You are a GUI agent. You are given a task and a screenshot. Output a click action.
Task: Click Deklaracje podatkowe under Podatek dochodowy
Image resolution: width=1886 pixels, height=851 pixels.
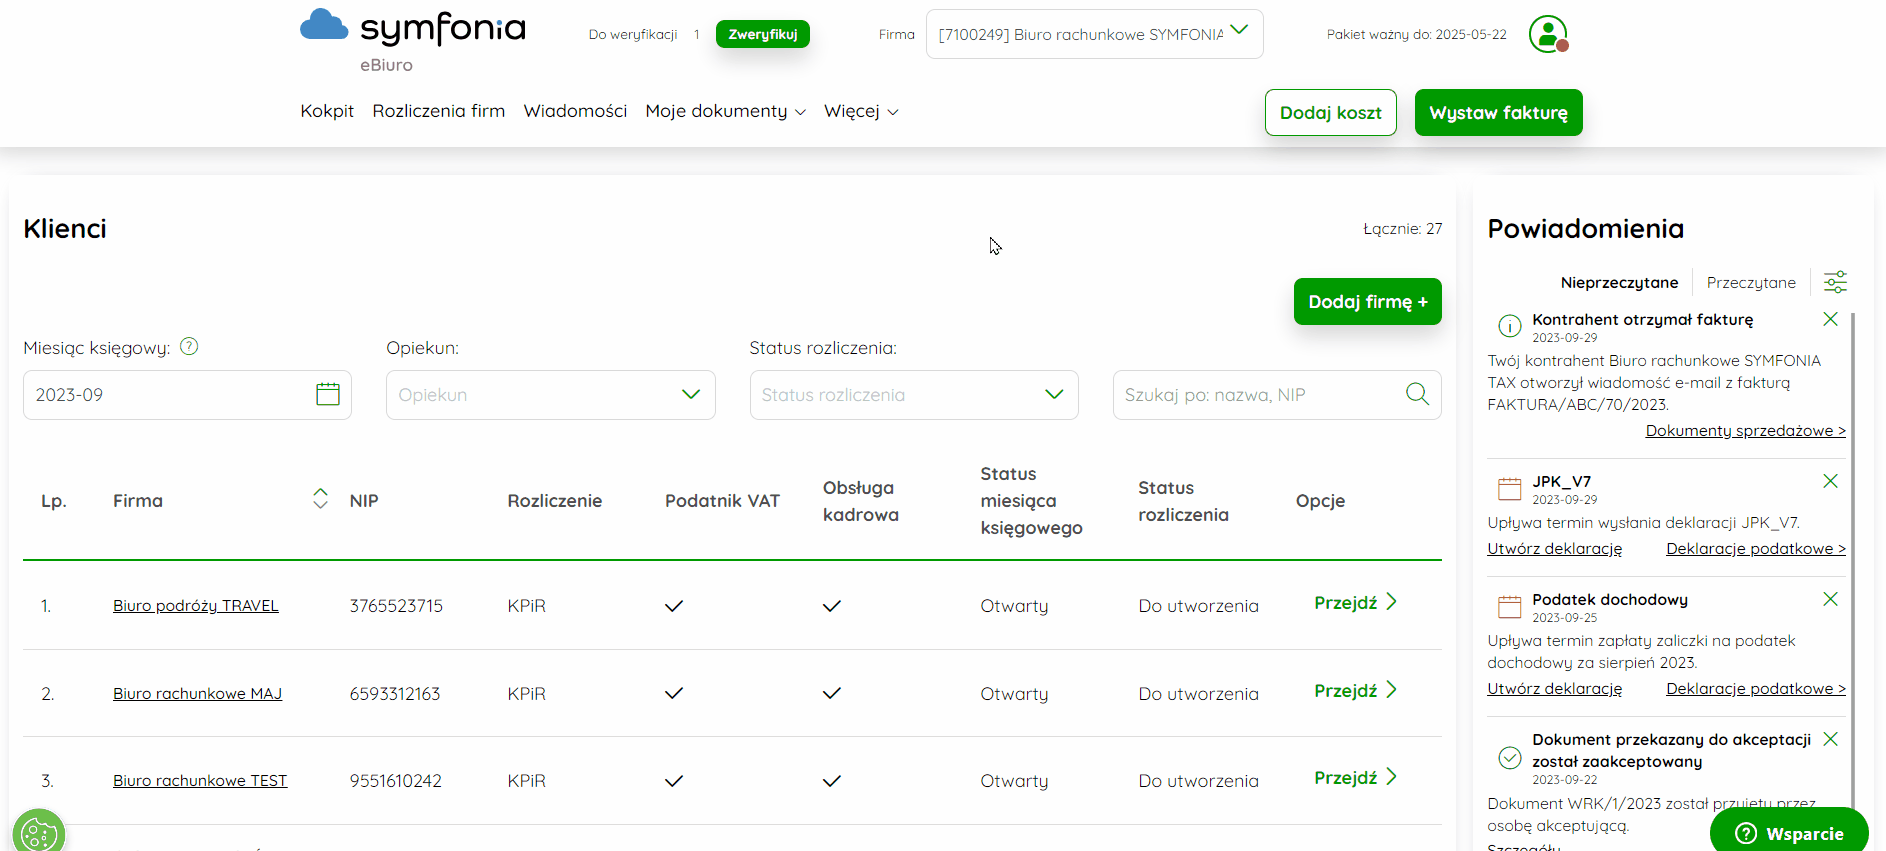[1756, 689]
